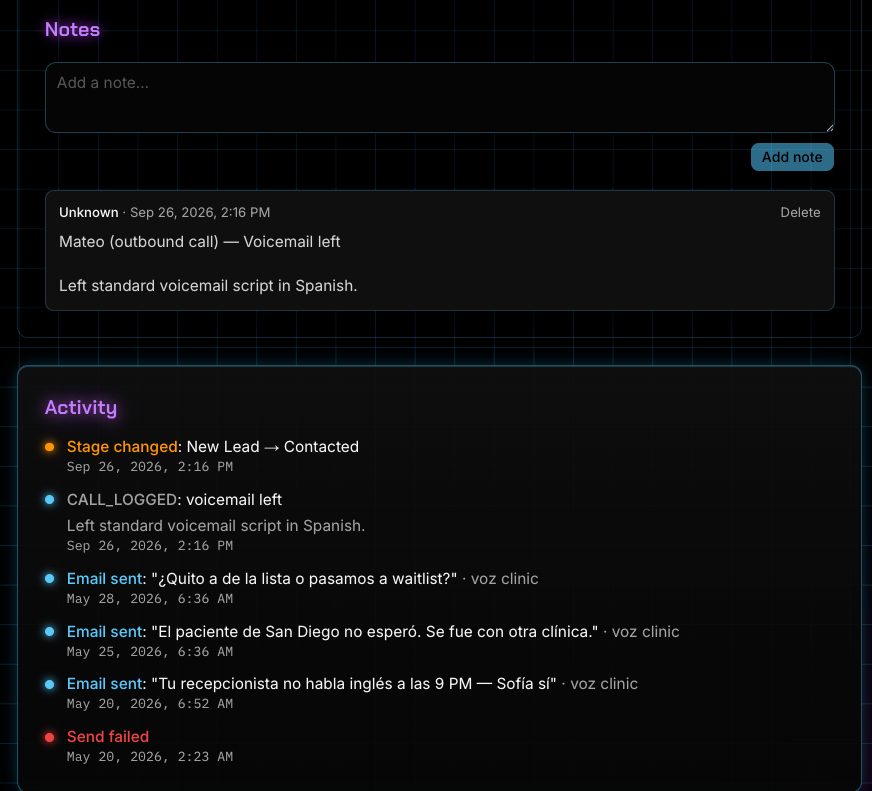Click 'Stage changed' activity label
Image resolution: width=872 pixels, height=791 pixels.
click(x=122, y=447)
